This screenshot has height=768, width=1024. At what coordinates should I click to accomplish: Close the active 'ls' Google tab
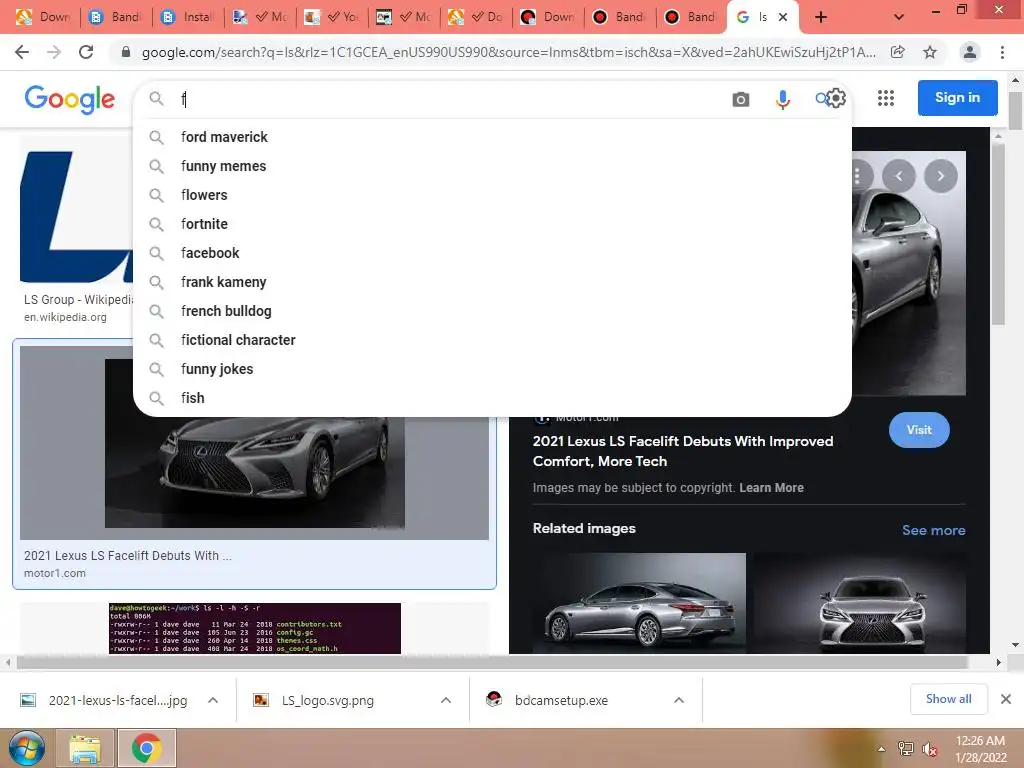(783, 18)
